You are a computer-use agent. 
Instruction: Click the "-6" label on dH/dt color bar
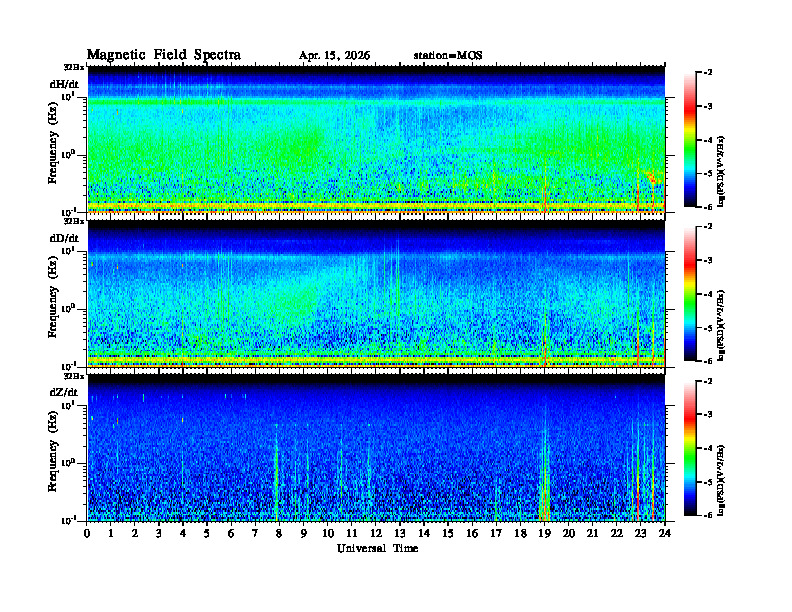707,207
